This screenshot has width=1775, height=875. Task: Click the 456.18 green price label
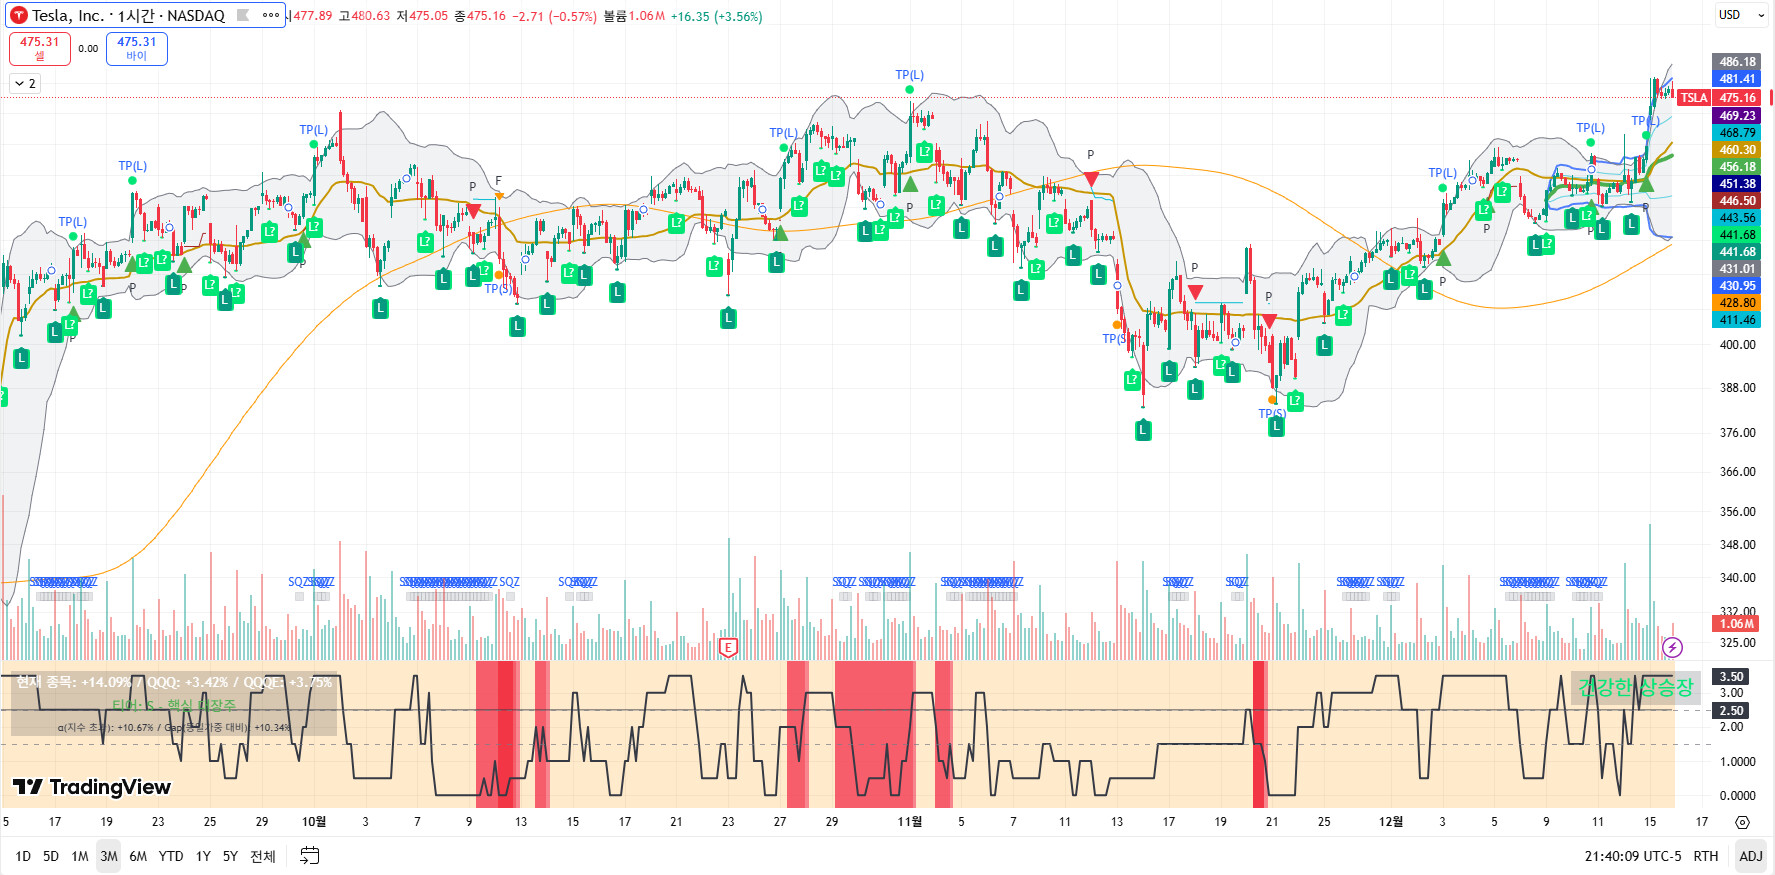click(x=1737, y=167)
